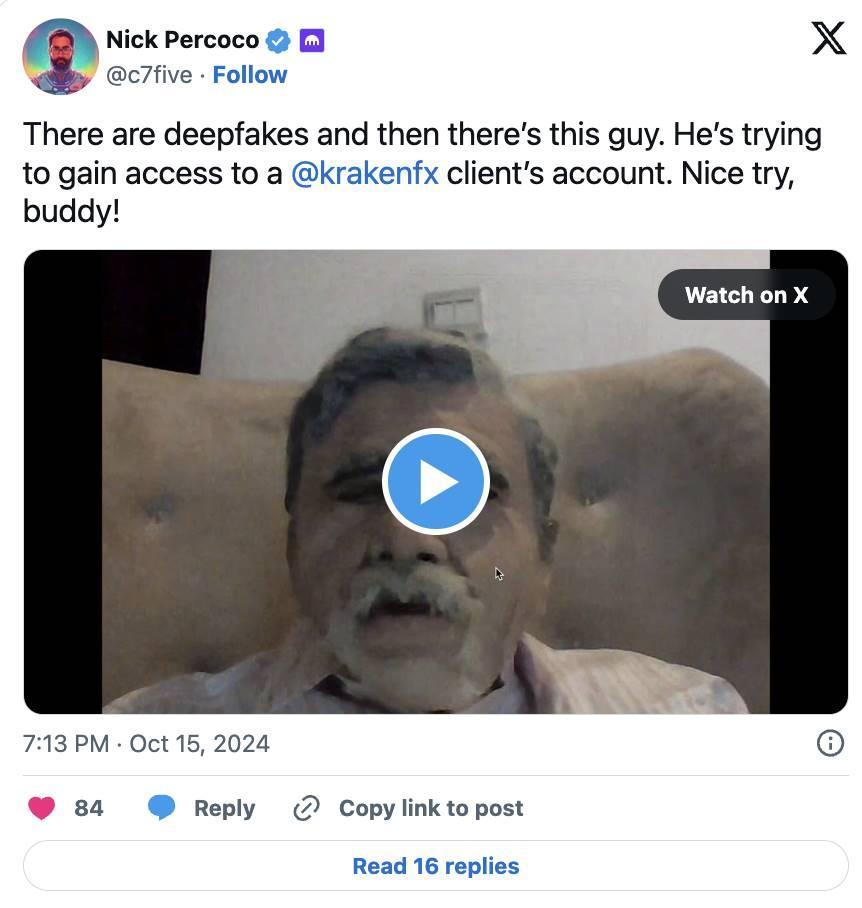Click the X logo icon
862x908 pixels.
[828, 39]
